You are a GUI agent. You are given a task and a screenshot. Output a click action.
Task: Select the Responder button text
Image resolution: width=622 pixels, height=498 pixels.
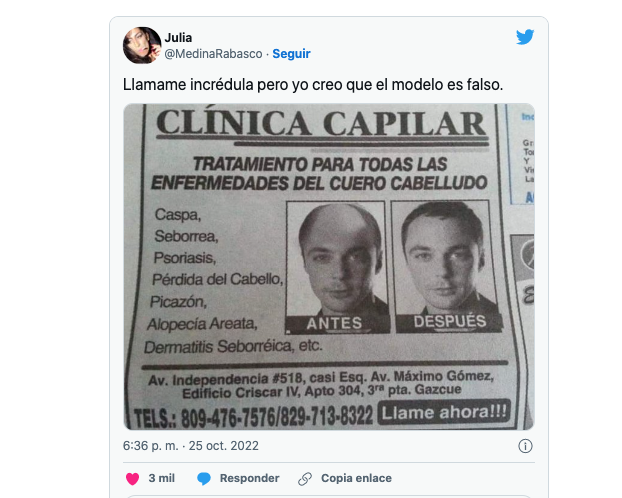250,478
